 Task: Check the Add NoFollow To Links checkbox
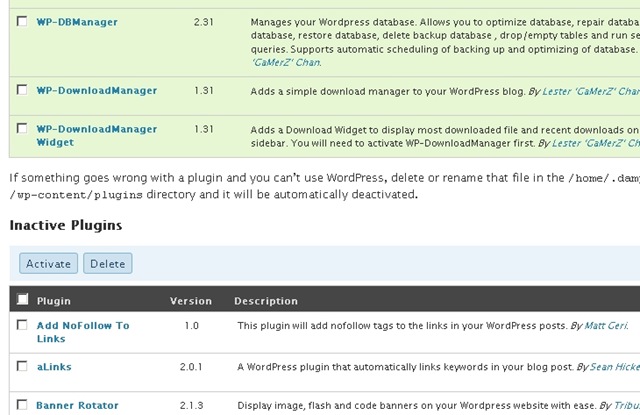[x=22, y=325]
